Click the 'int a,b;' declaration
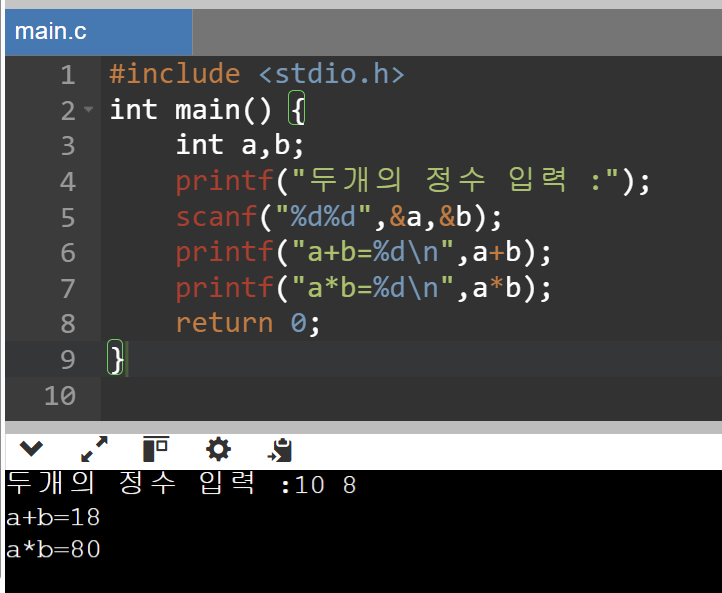The width and height of the screenshot is (722, 593). pyautogui.click(x=240, y=145)
